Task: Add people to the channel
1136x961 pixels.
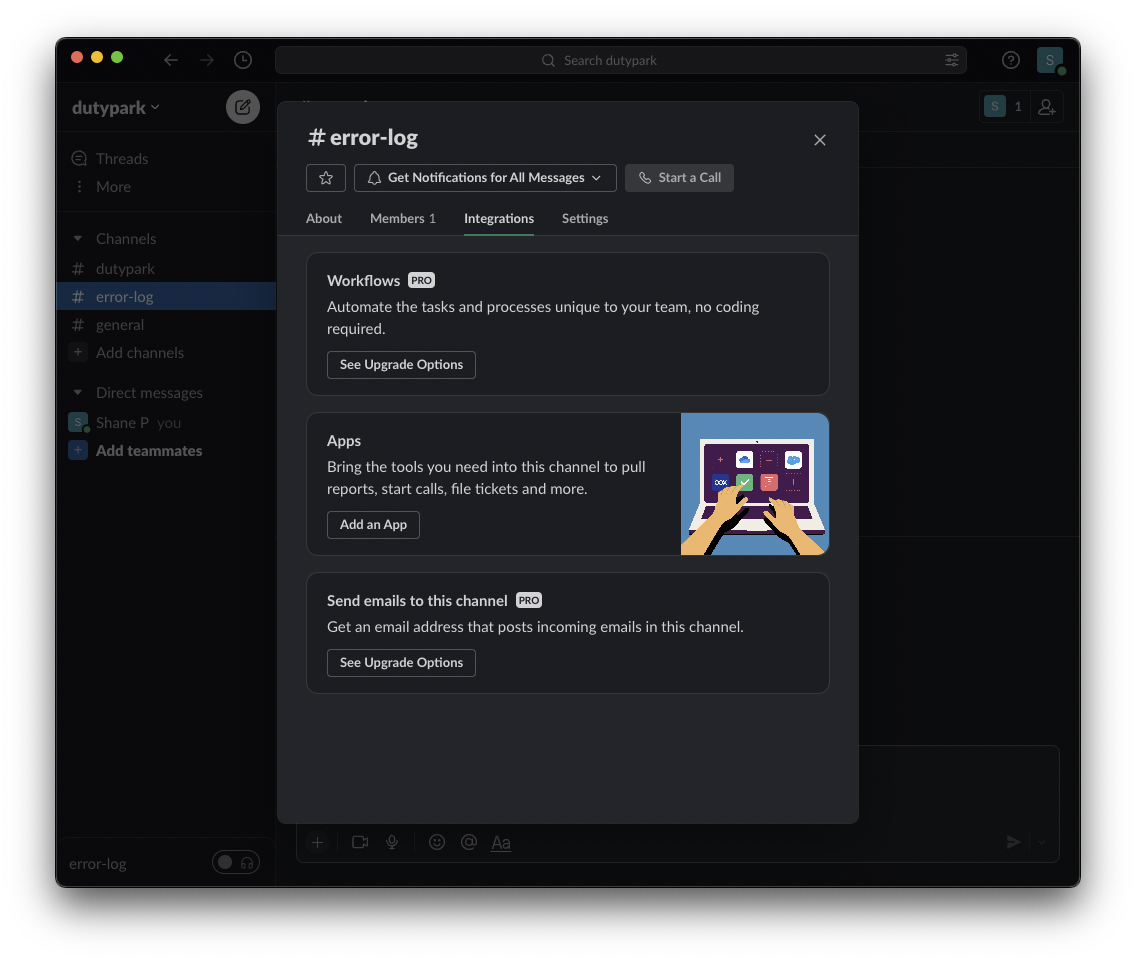Action: pos(1046,107)
